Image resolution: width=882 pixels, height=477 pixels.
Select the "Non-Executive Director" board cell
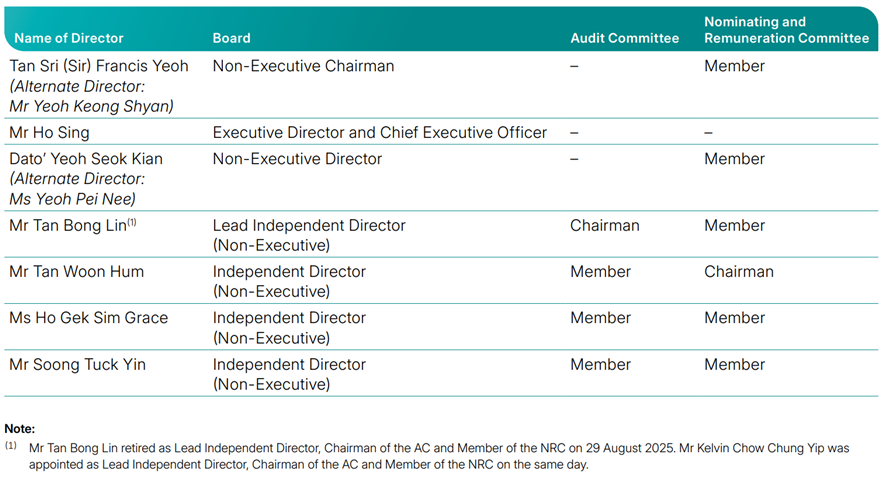297,159
